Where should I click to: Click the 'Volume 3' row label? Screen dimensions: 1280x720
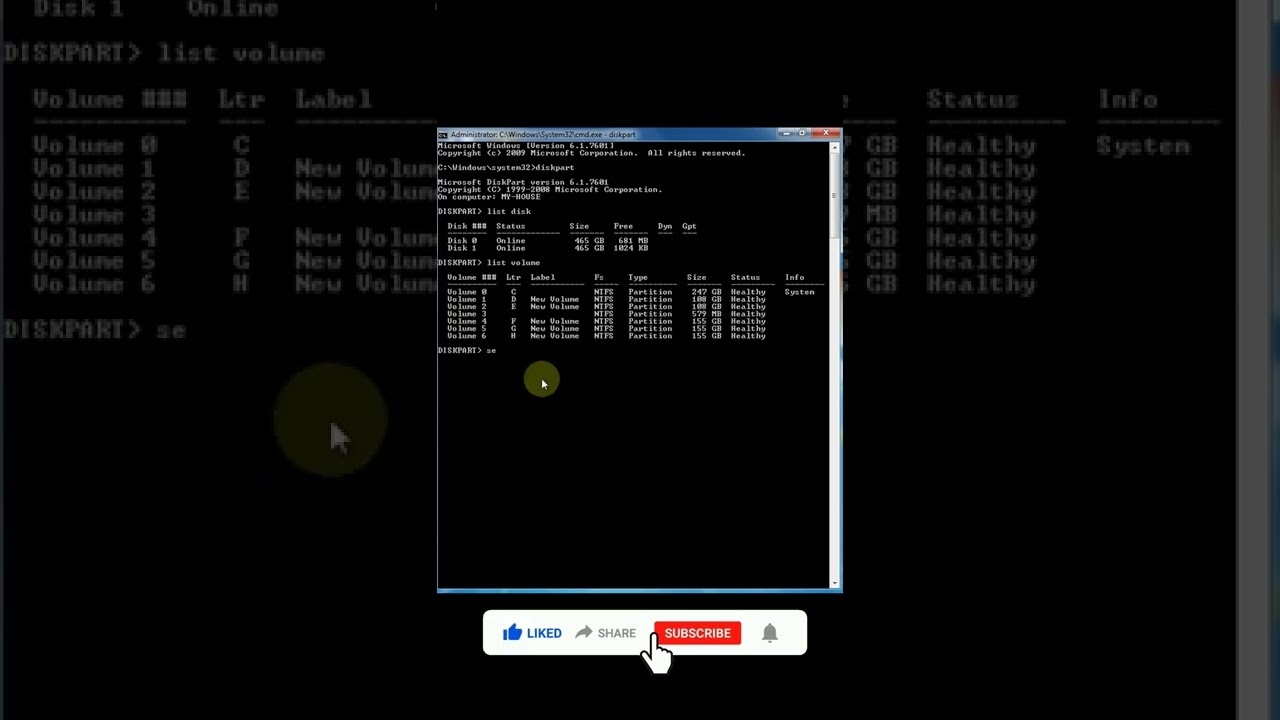[x=467, y=314]
